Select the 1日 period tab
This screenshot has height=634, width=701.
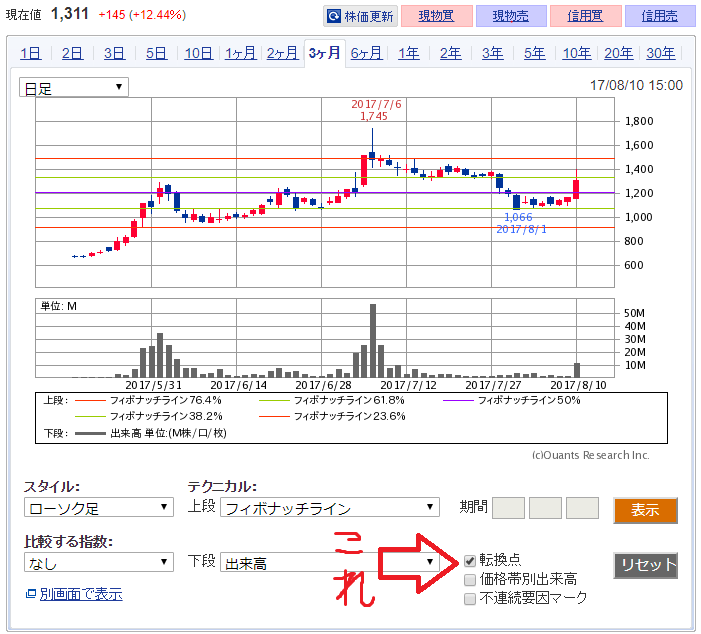[30, 53]
